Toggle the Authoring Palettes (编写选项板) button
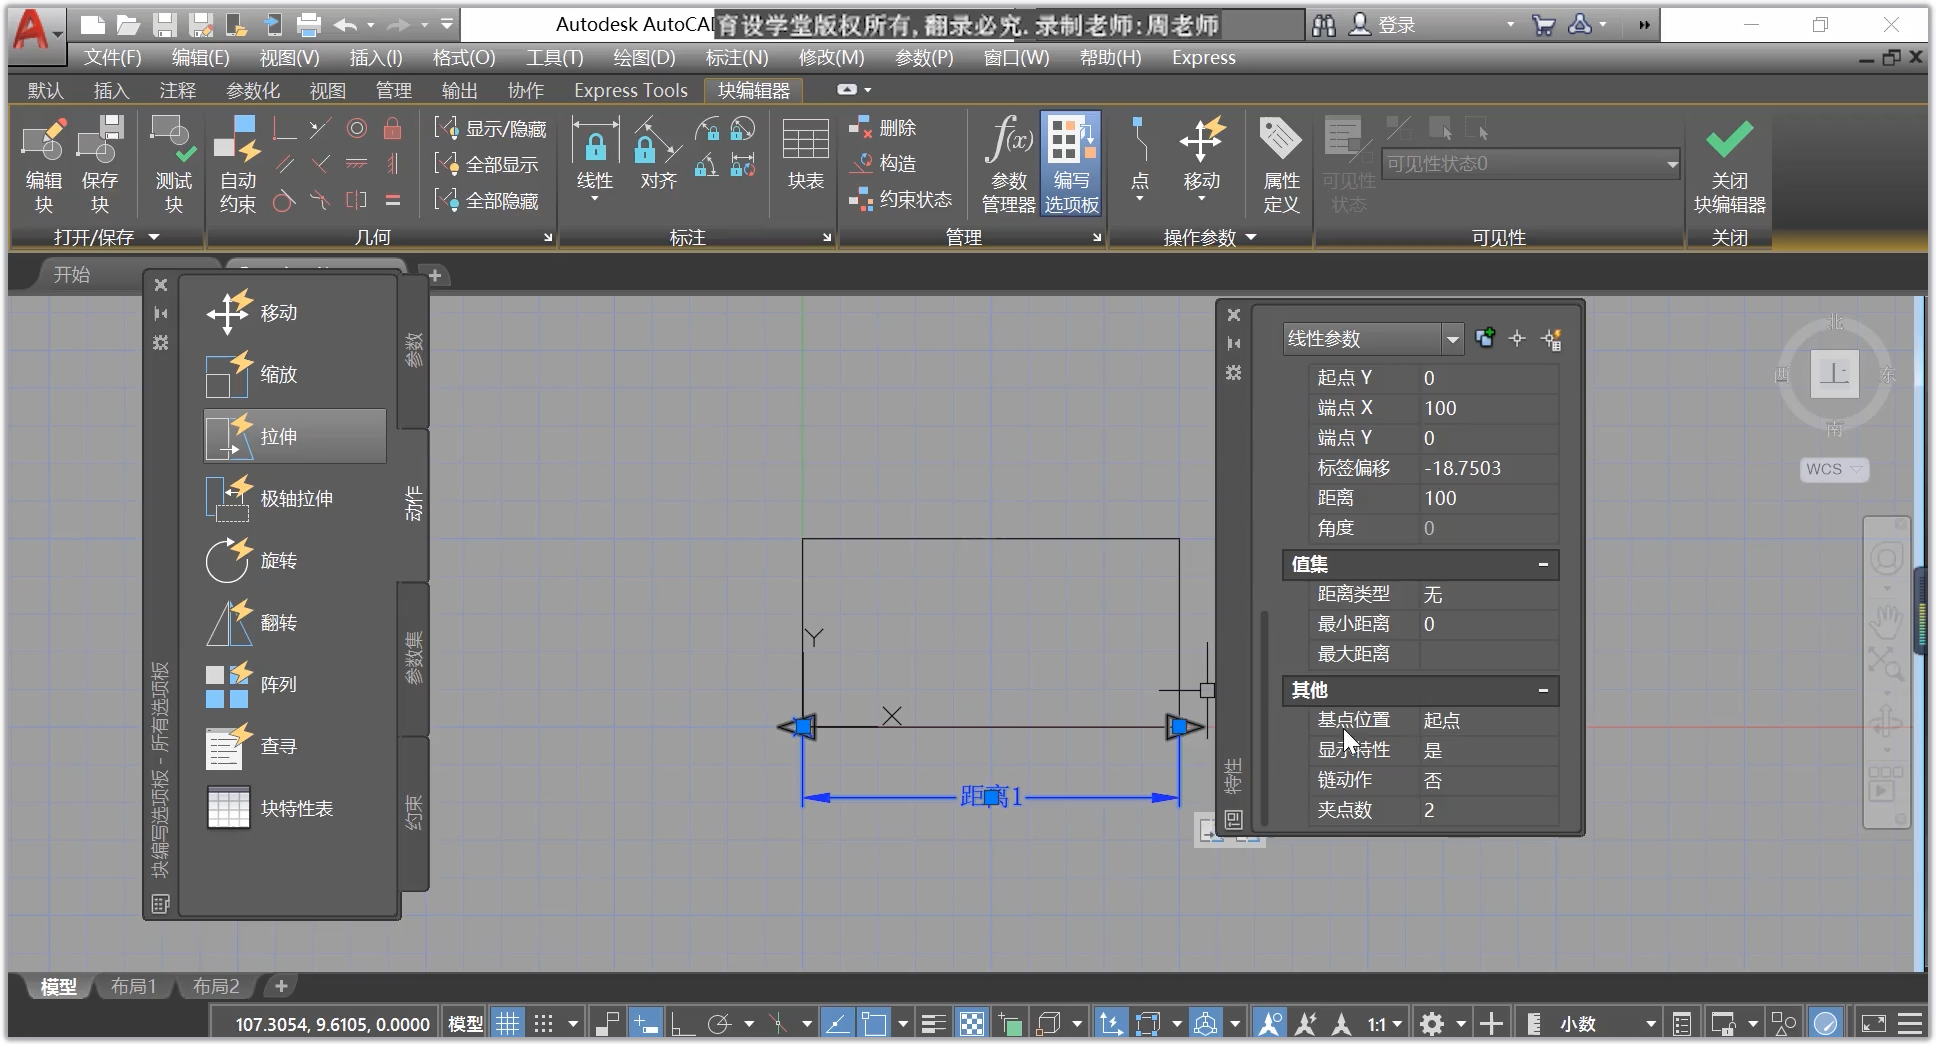1936x1045 pixels. 1071,165
